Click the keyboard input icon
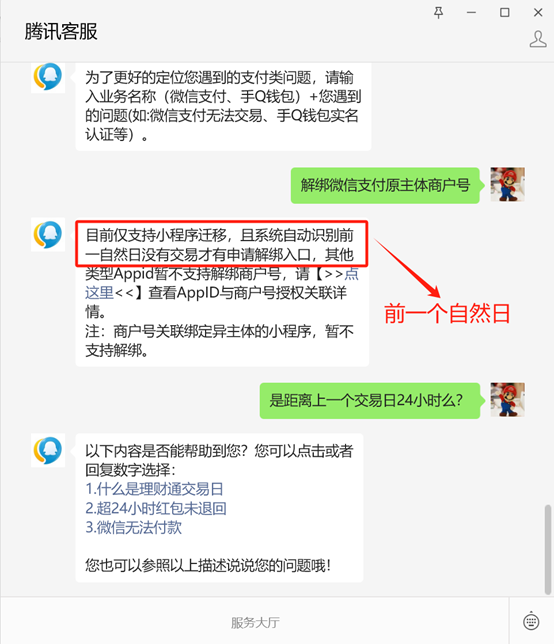 pos(531,621)
